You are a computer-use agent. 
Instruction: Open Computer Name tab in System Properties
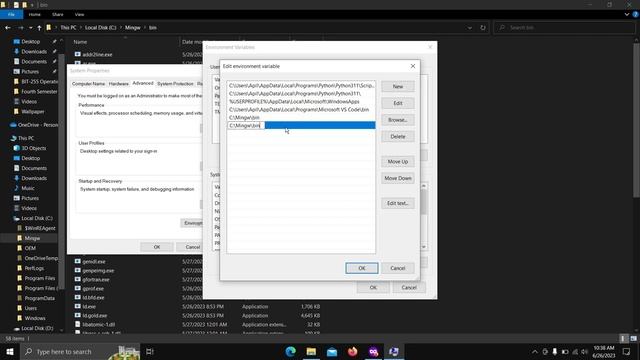click(88, 84)
